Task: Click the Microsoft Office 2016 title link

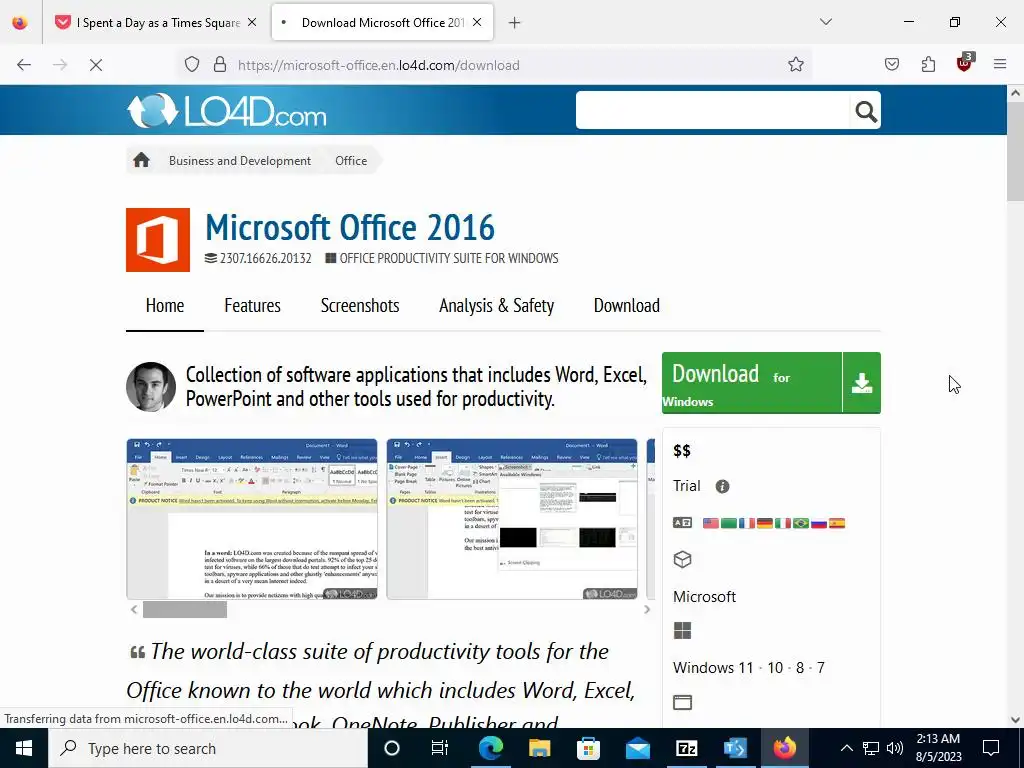Action: click(x=350, y=227)
